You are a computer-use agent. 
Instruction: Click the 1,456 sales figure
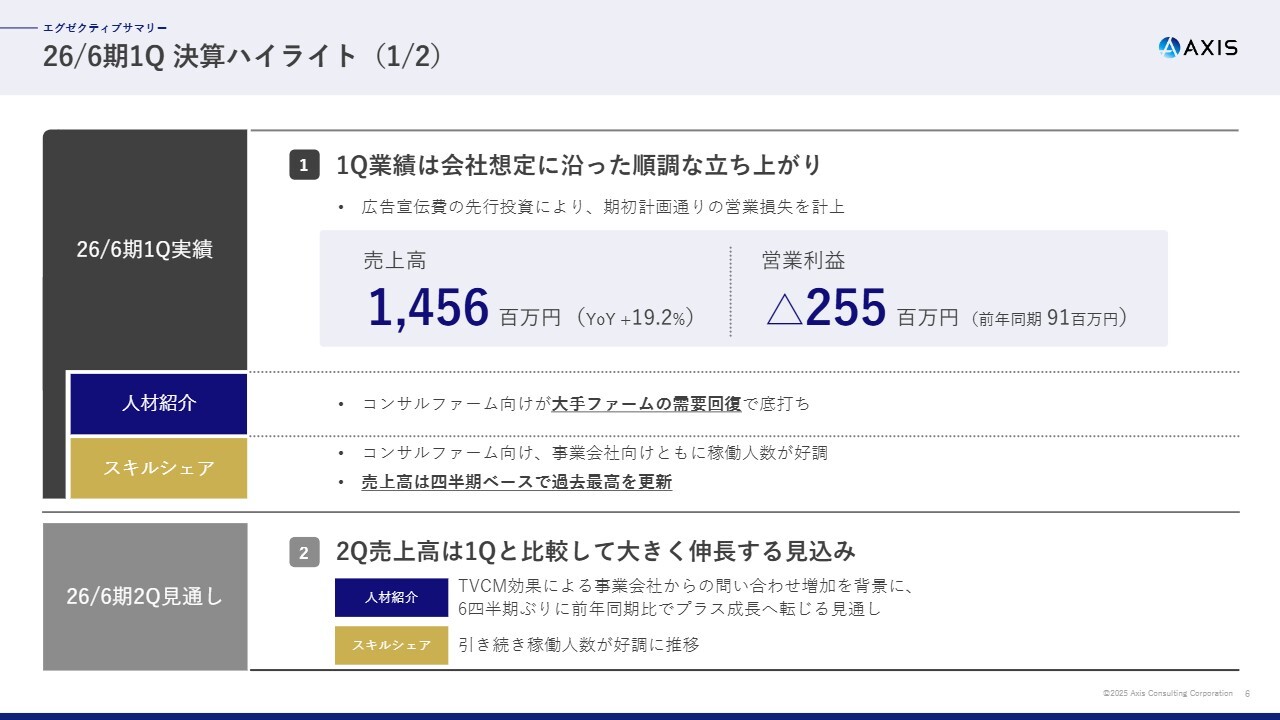click(429, 308)
